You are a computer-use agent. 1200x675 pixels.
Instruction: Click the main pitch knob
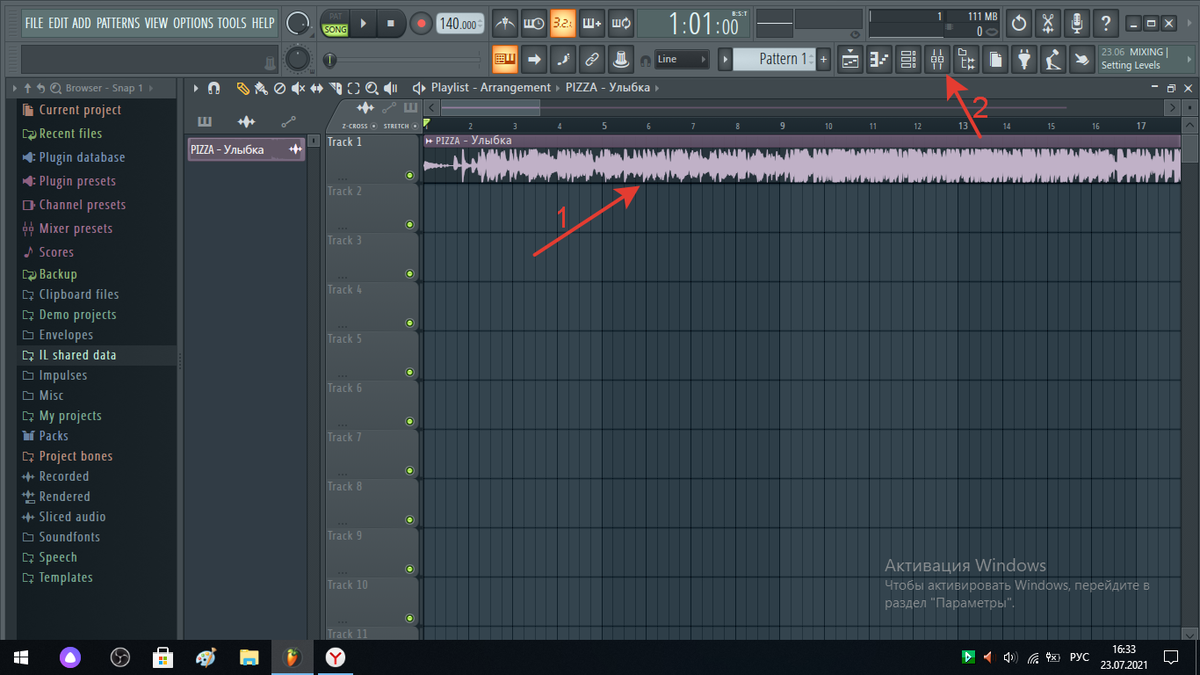tap(298, 60)
